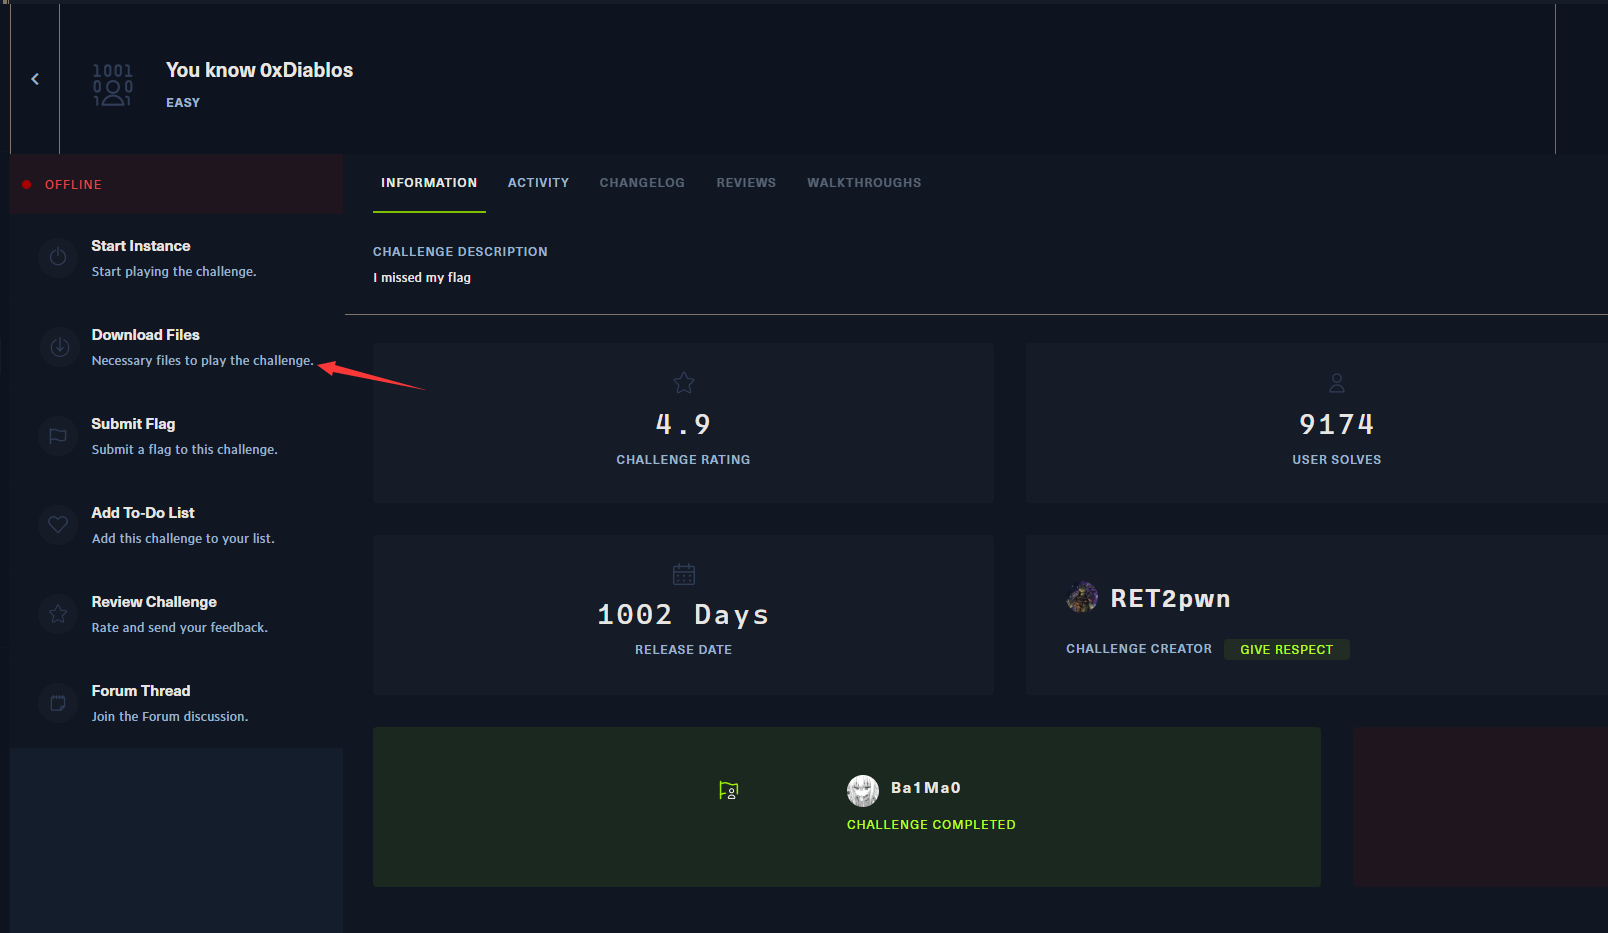This screenshot has height=933, width=1608.
Task: Click the calendar icon above Release Date
Action: 683,573
